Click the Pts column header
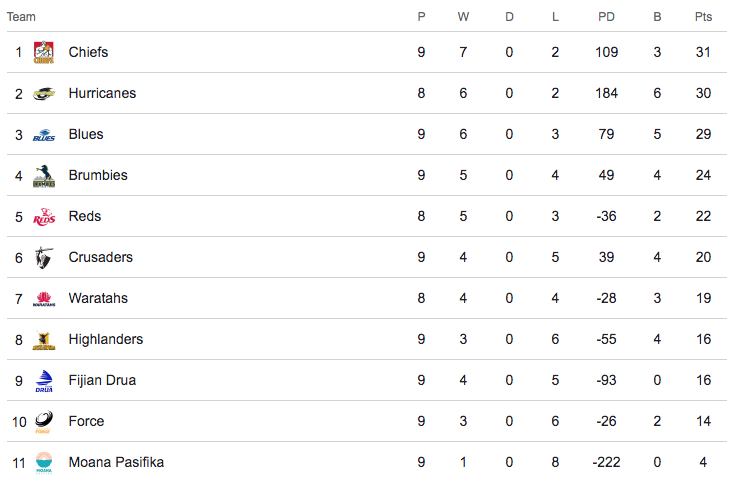This screenshot has width=738, height=496. pos(703,17)
